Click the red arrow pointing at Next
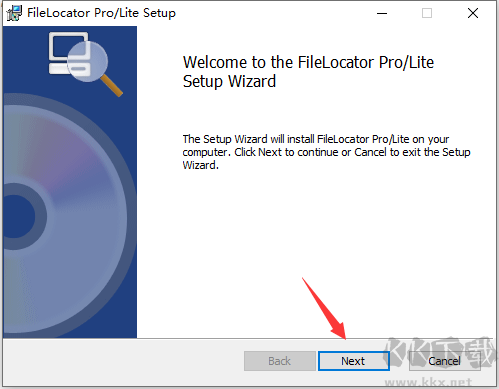This screenshot has width=499, height=389. pos(324,308)
